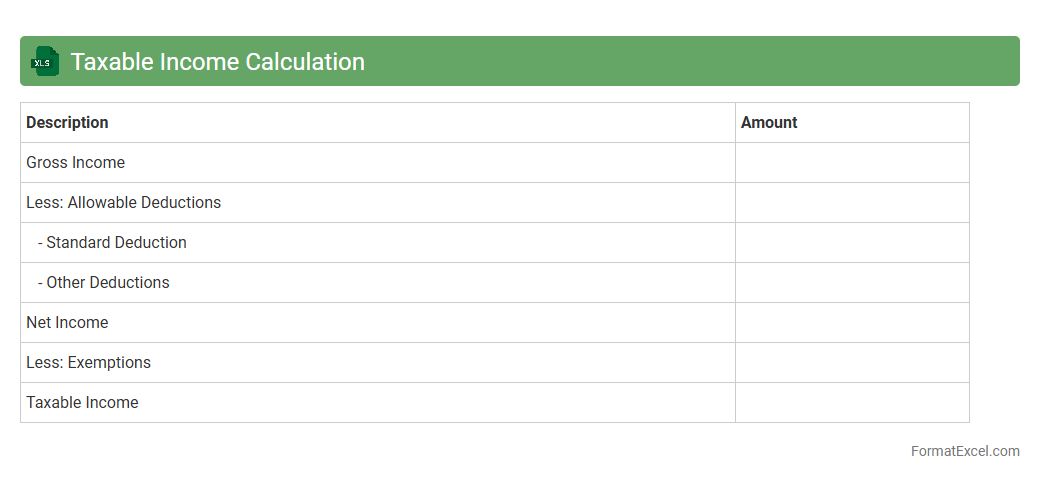Viewport: 1040px width, 480px height.
Task: Select the Taxable Income row label
Action: [82, 403]
